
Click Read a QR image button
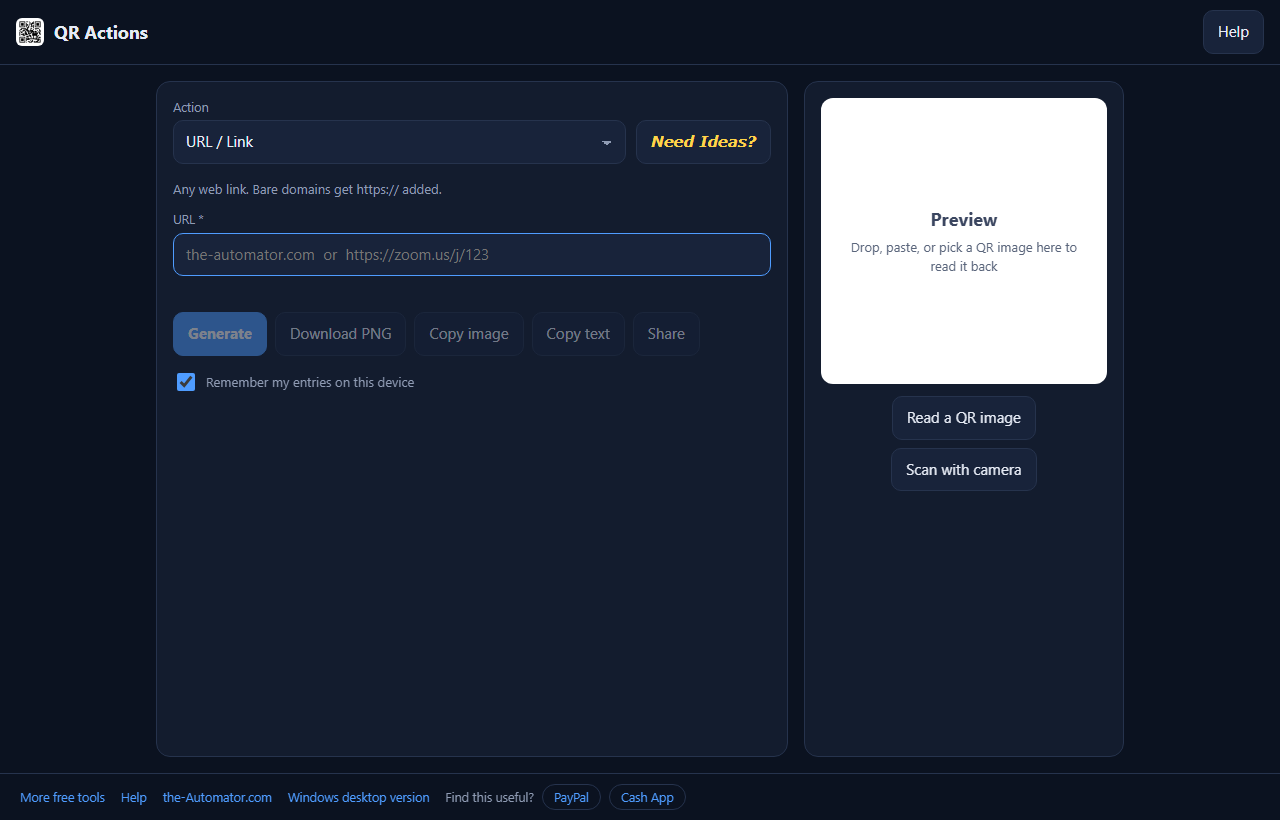[964, 418]
